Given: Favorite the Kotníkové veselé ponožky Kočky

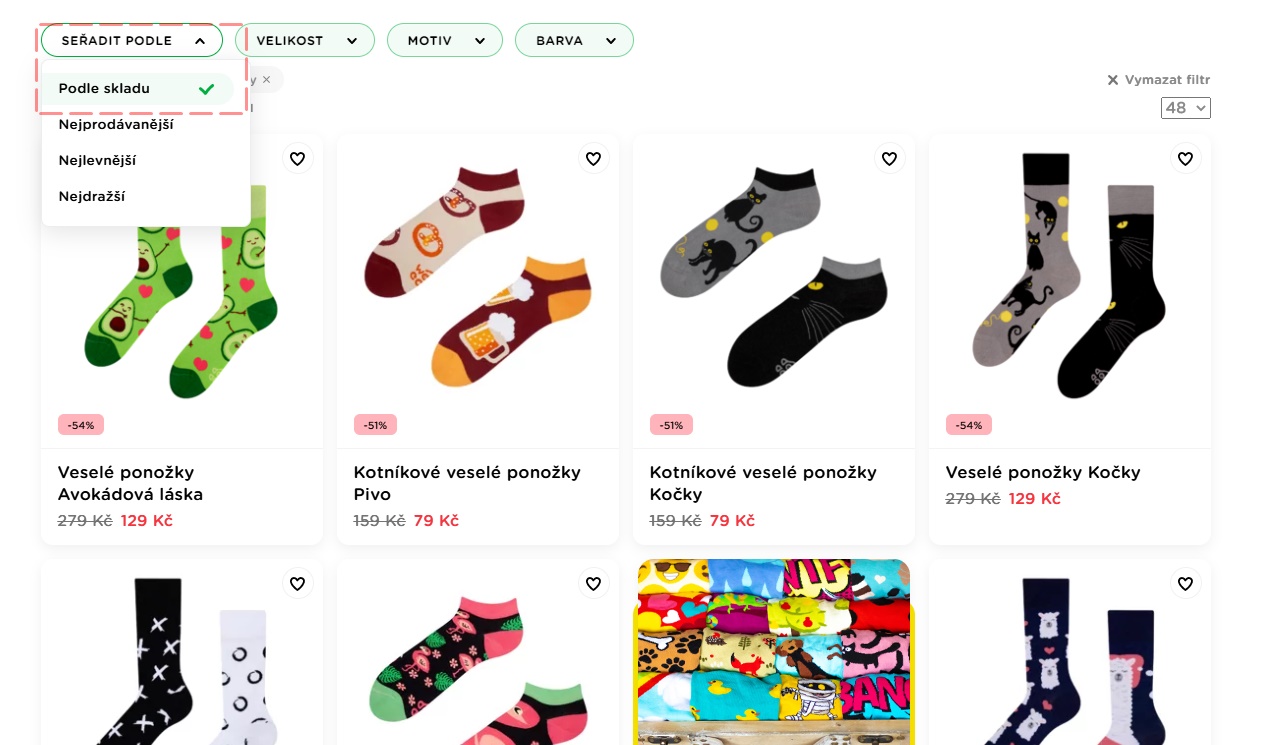Looking at the screenshot, I should point(889,158).
